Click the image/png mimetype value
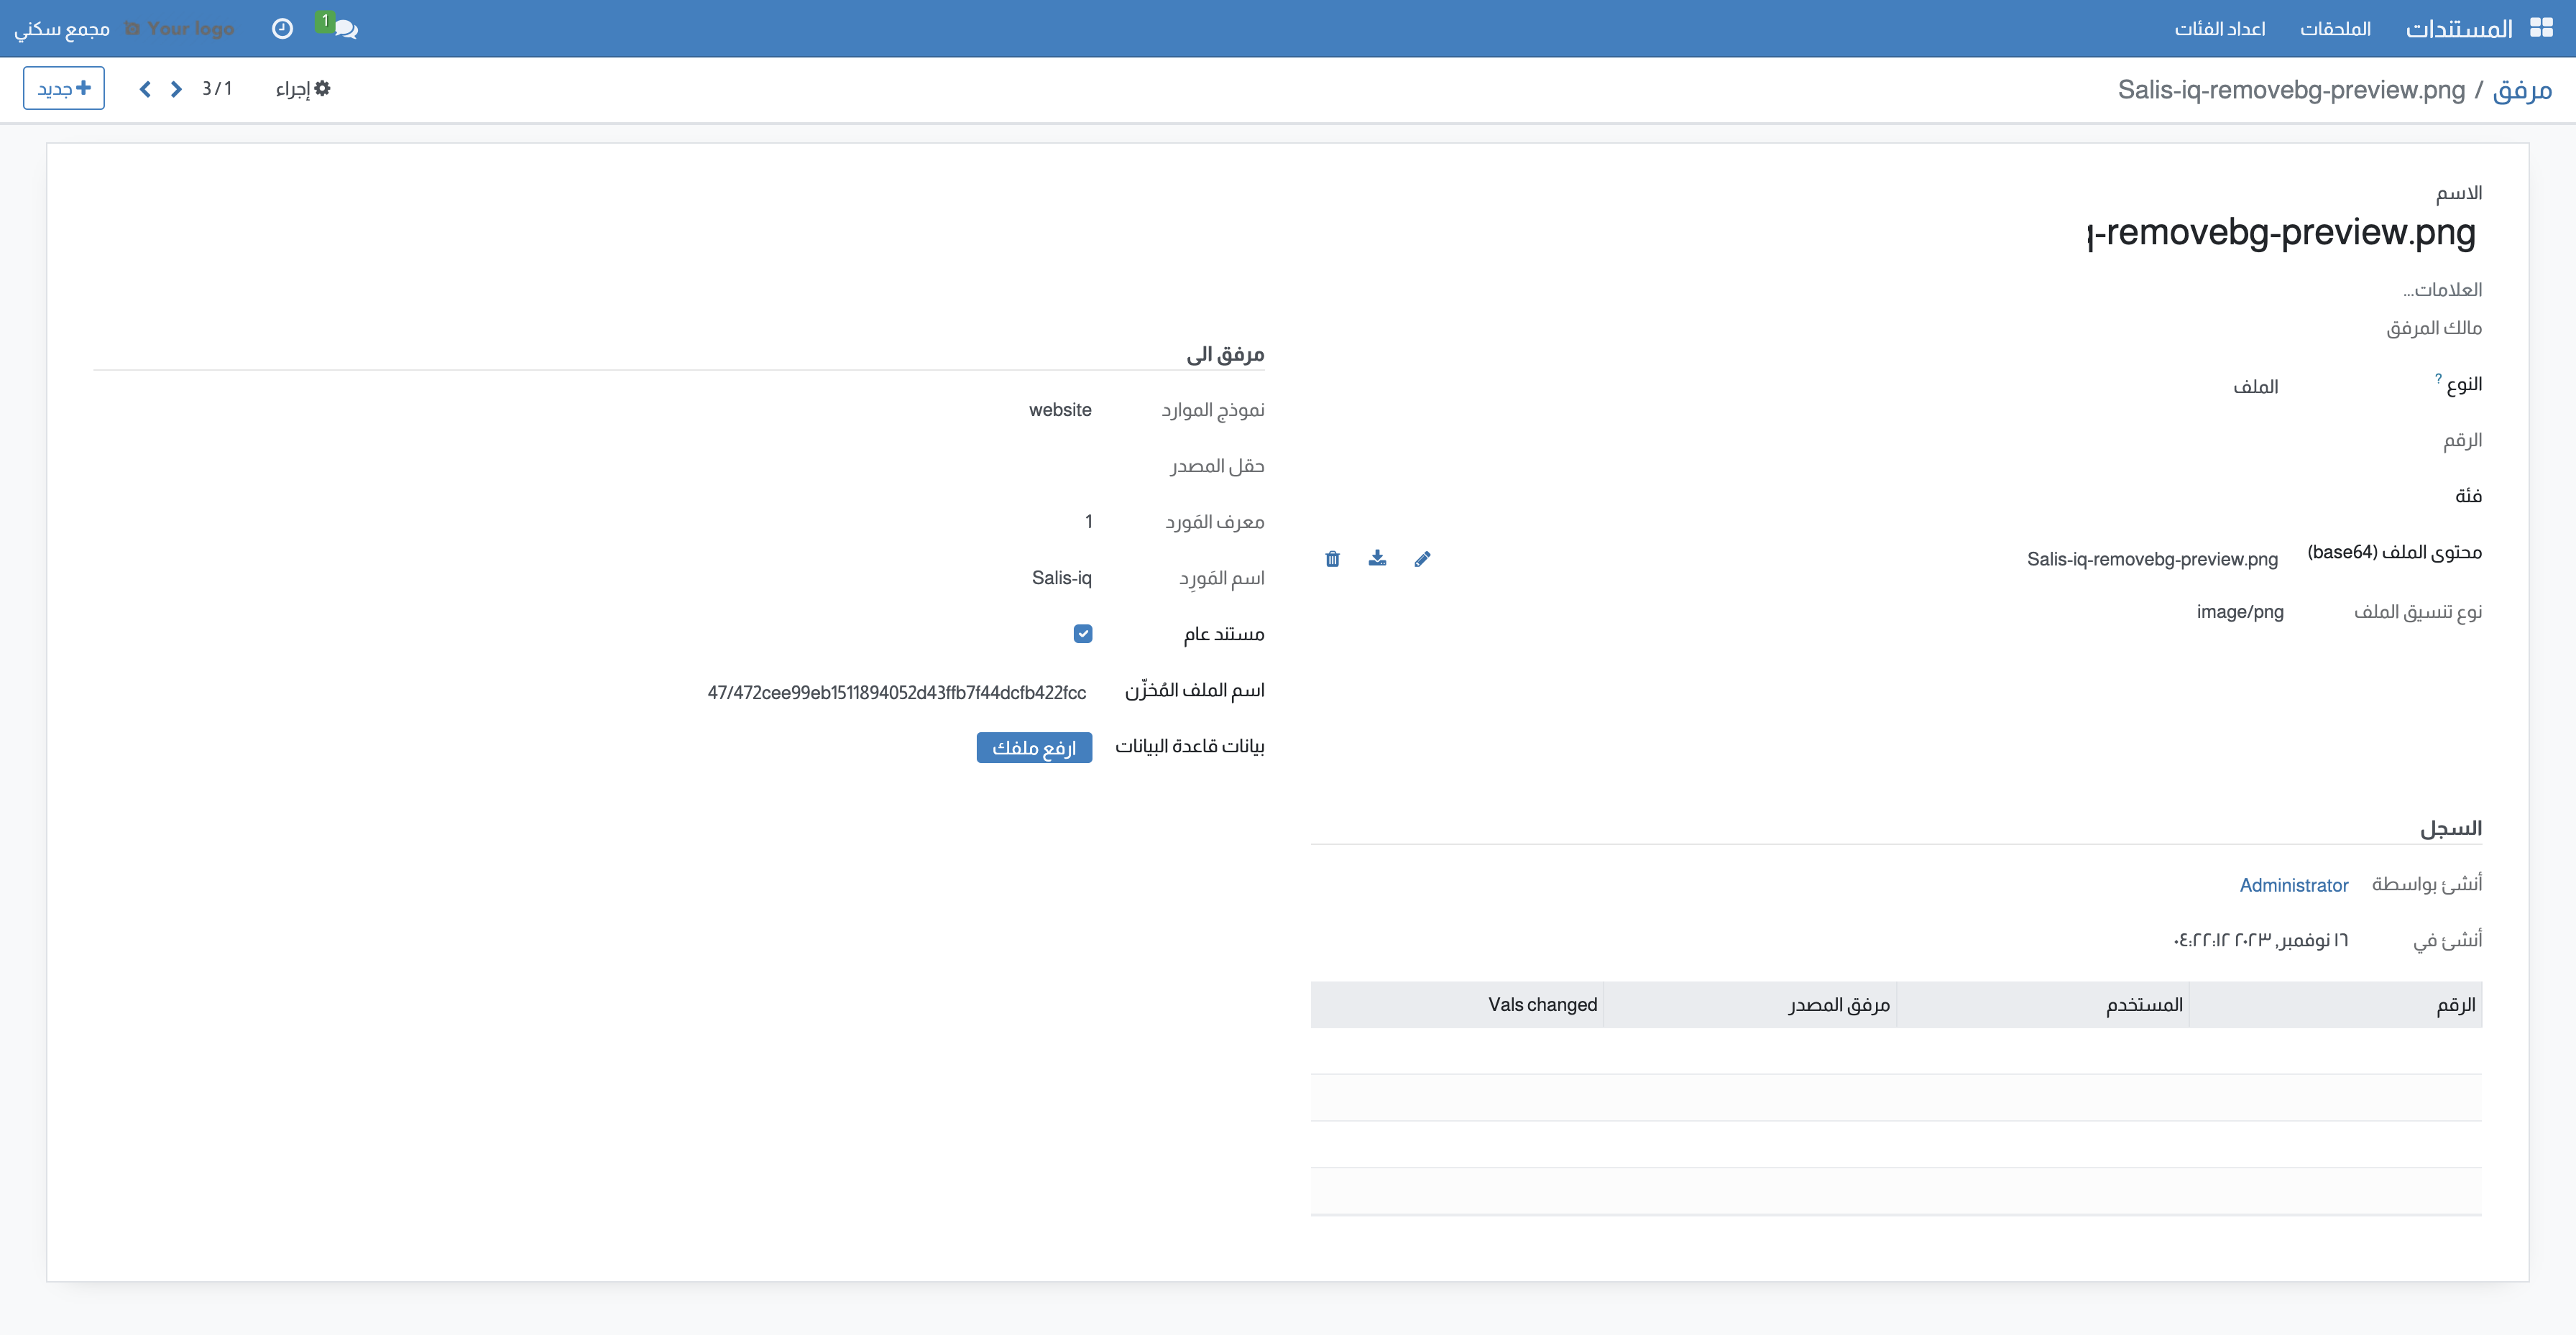Screen dimensions: 2576x1335 2240,611
